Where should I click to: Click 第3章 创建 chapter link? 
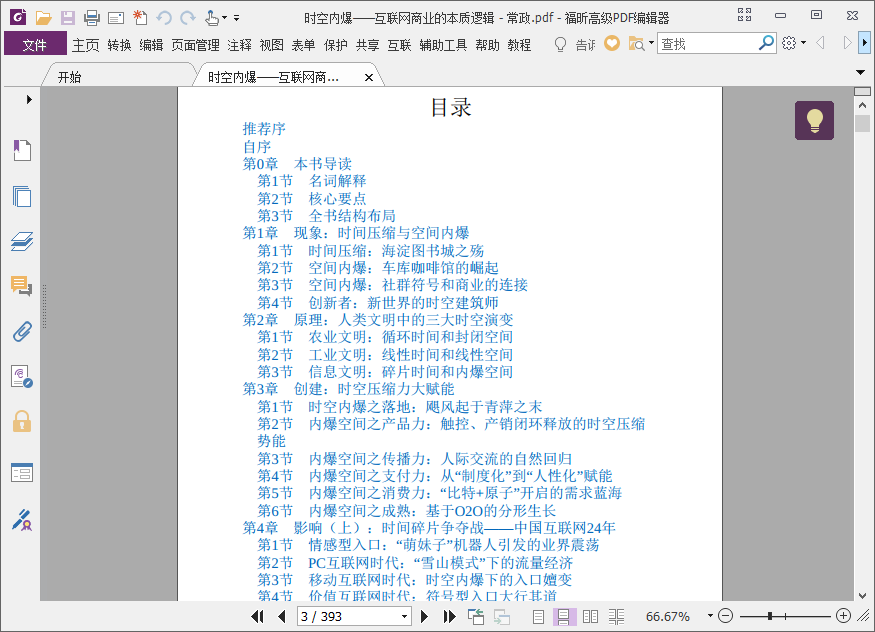tap(348, 389)
